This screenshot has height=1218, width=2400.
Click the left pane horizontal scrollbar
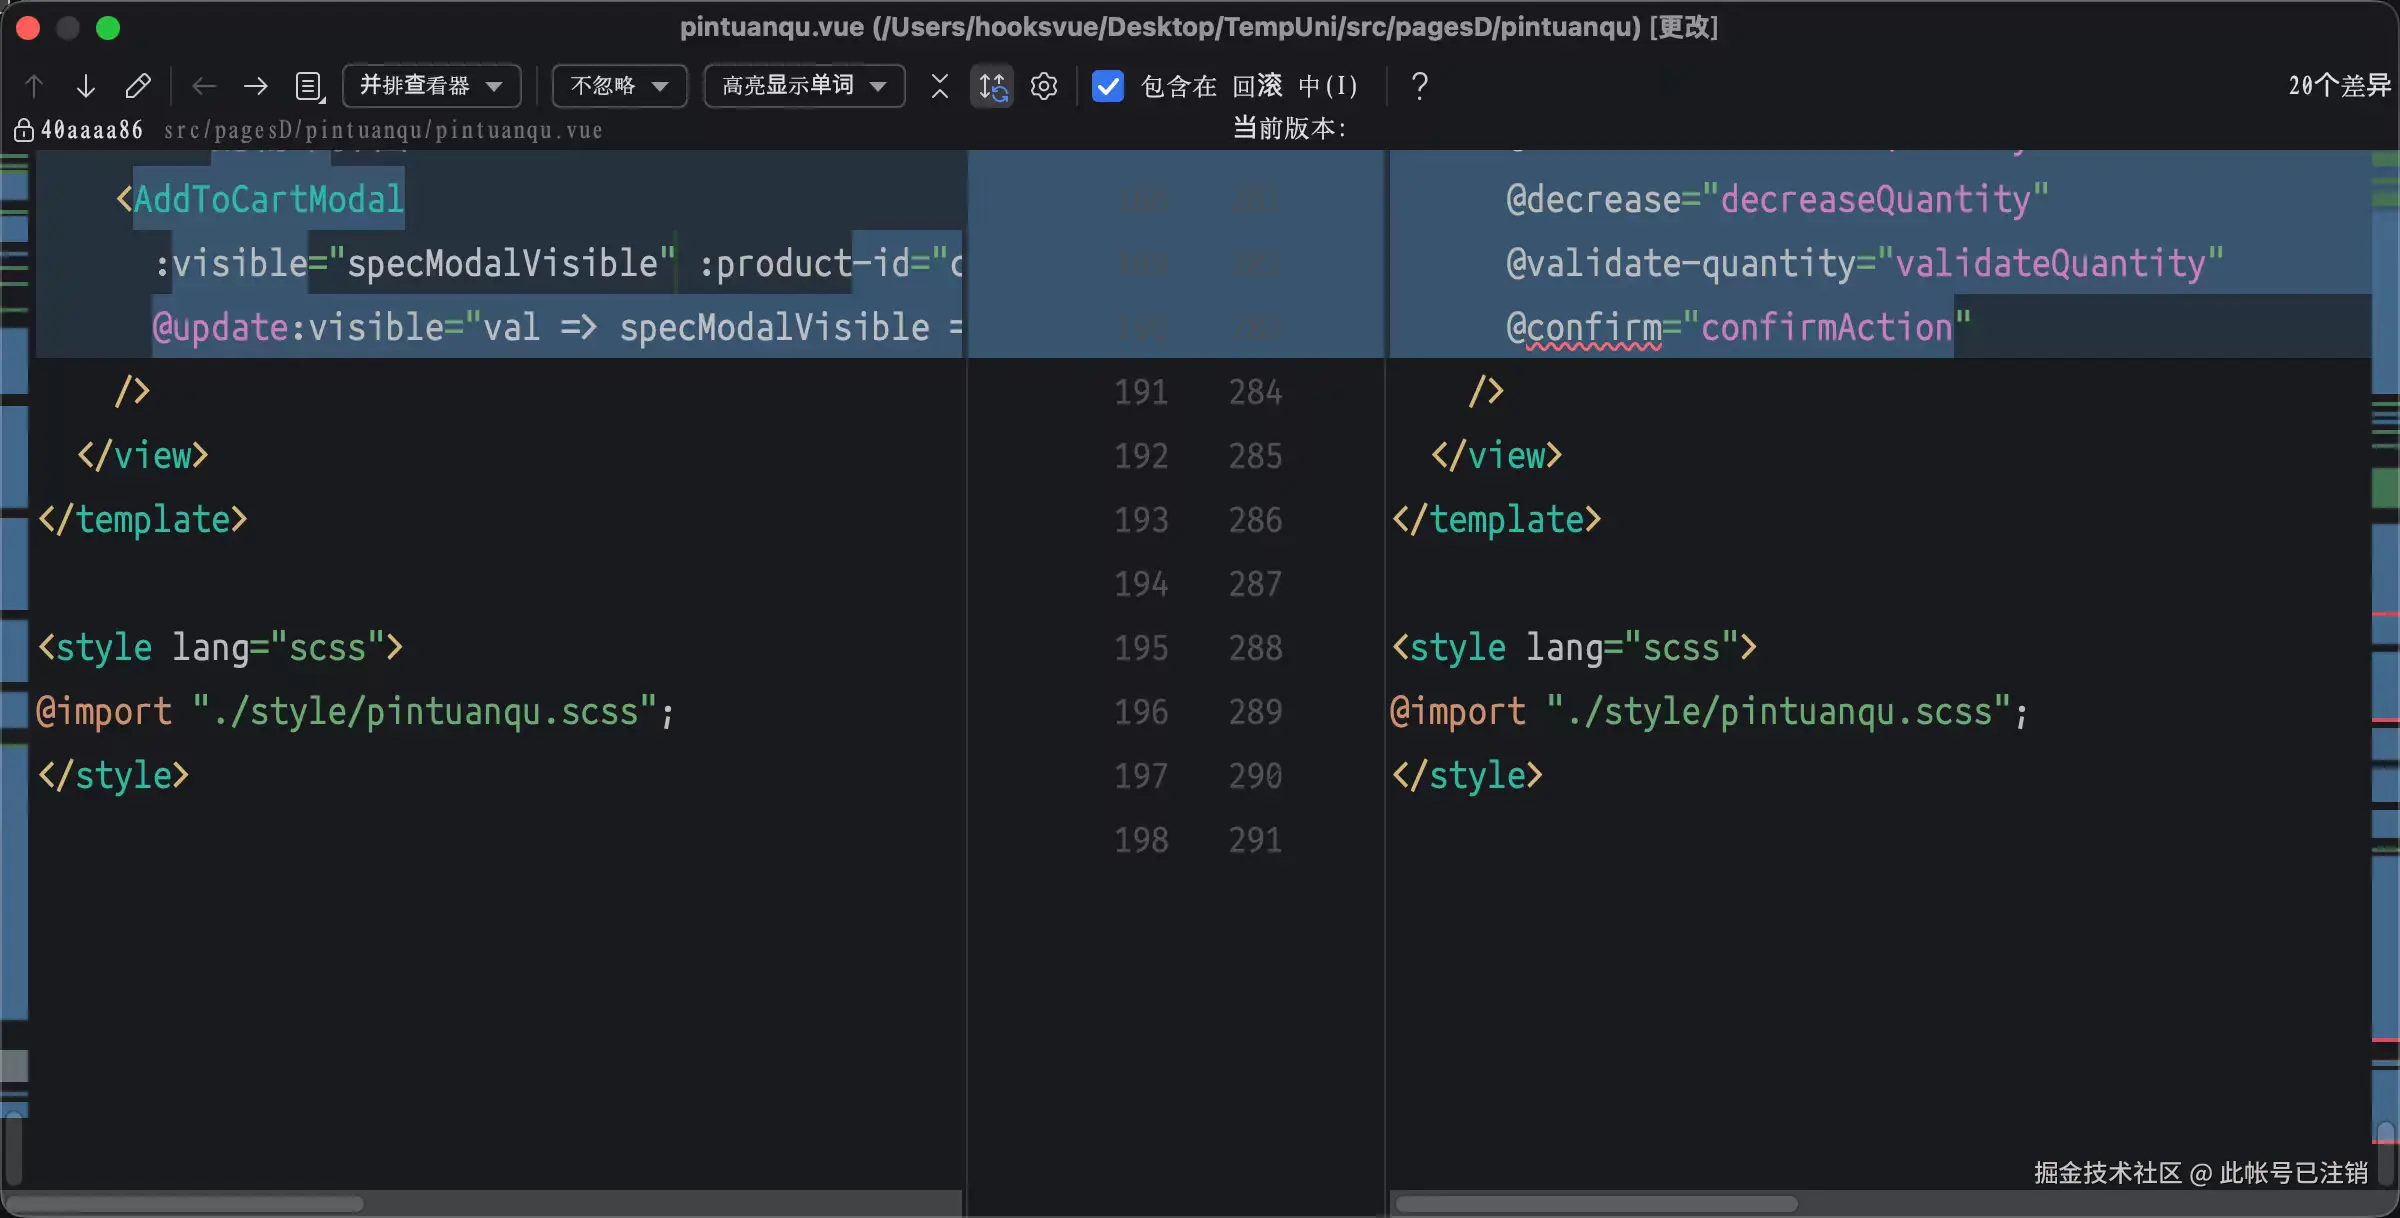click(186, 1203)
